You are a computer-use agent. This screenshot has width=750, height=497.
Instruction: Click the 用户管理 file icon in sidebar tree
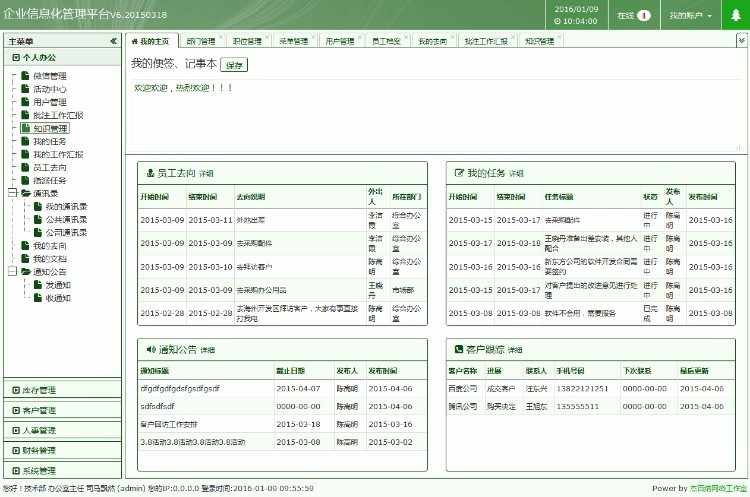[25, 102]
